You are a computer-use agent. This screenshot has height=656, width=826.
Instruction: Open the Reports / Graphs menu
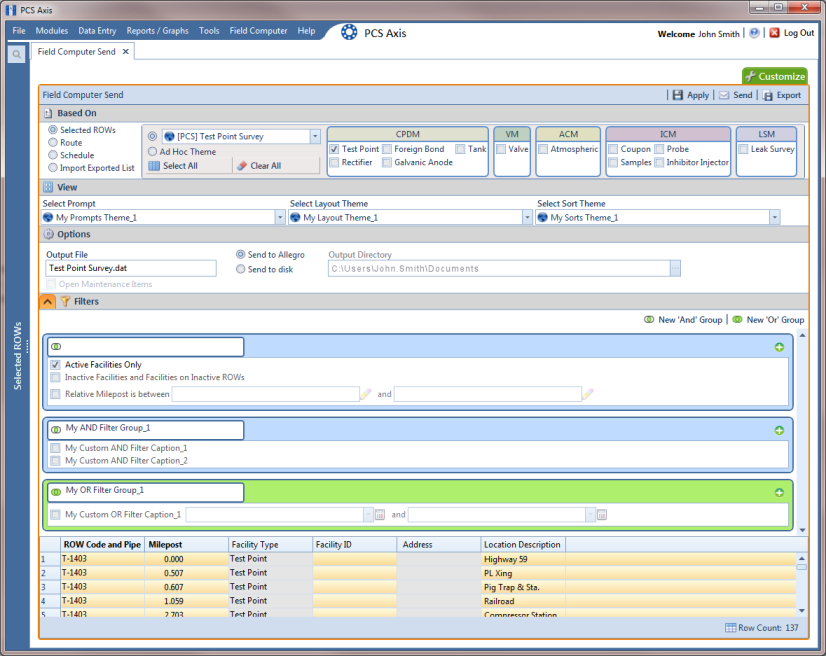[x=158, y=31]
